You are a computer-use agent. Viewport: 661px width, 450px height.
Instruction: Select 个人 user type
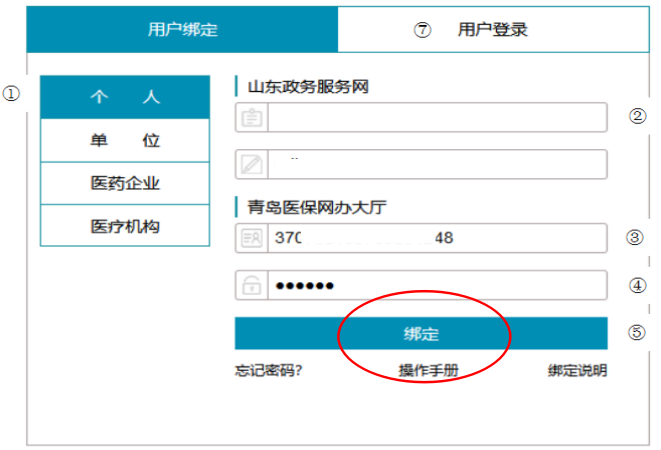(x=125, y=97)
